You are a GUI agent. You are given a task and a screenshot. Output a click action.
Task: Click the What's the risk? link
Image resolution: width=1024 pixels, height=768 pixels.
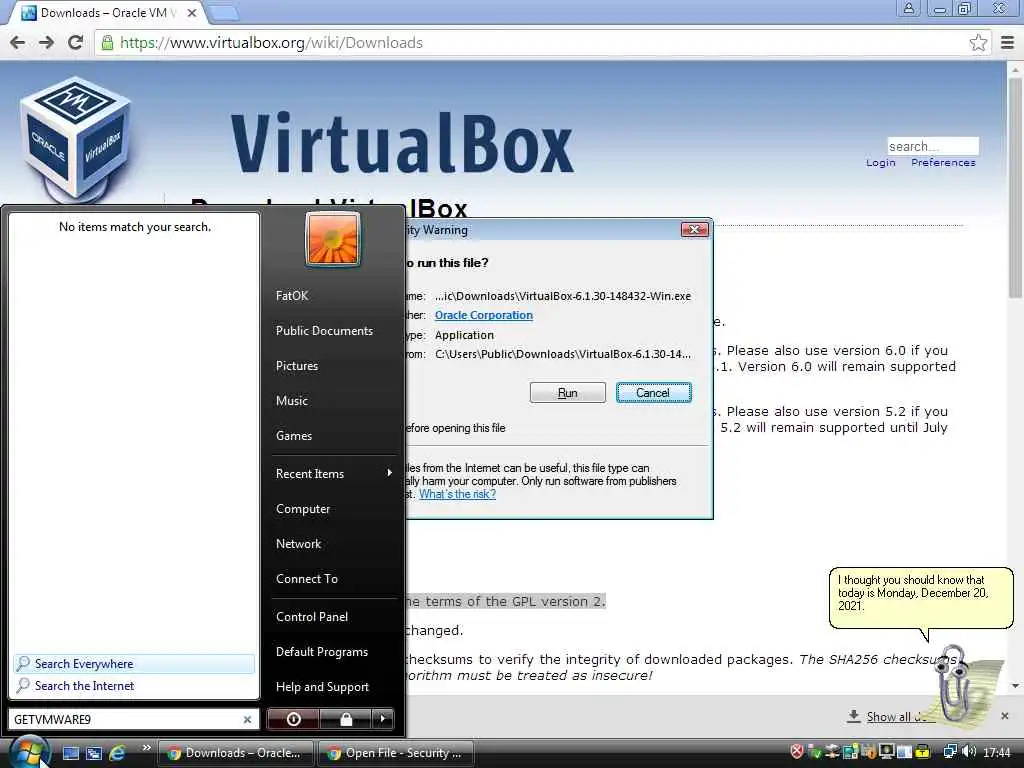457,494
